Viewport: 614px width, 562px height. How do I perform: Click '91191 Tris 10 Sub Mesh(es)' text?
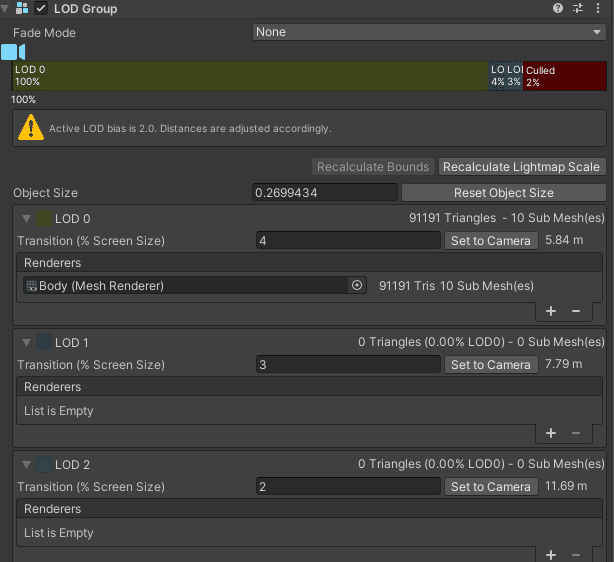456,286
